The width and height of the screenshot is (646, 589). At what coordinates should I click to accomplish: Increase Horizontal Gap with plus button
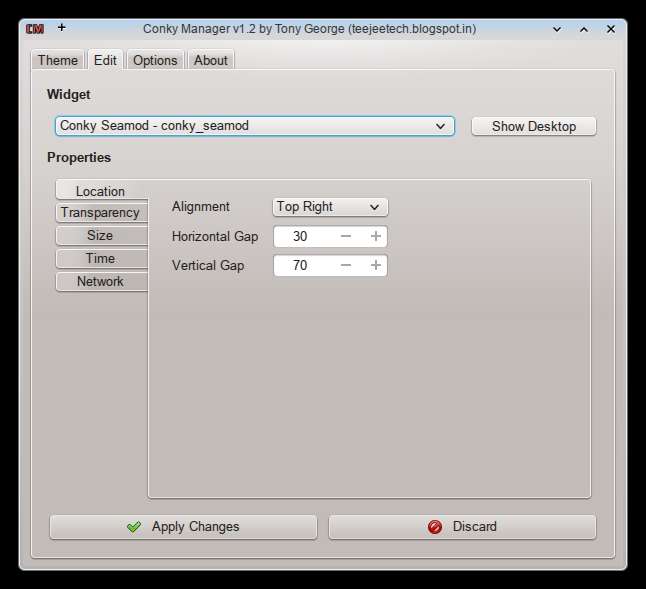(x=376, y=237)
